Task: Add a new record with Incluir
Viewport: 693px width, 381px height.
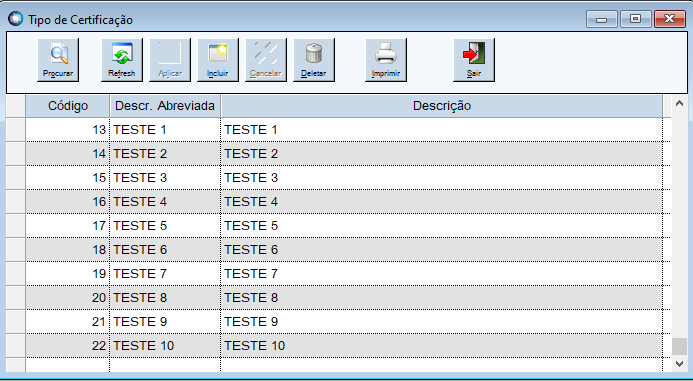Action: (x=218, y=60)
